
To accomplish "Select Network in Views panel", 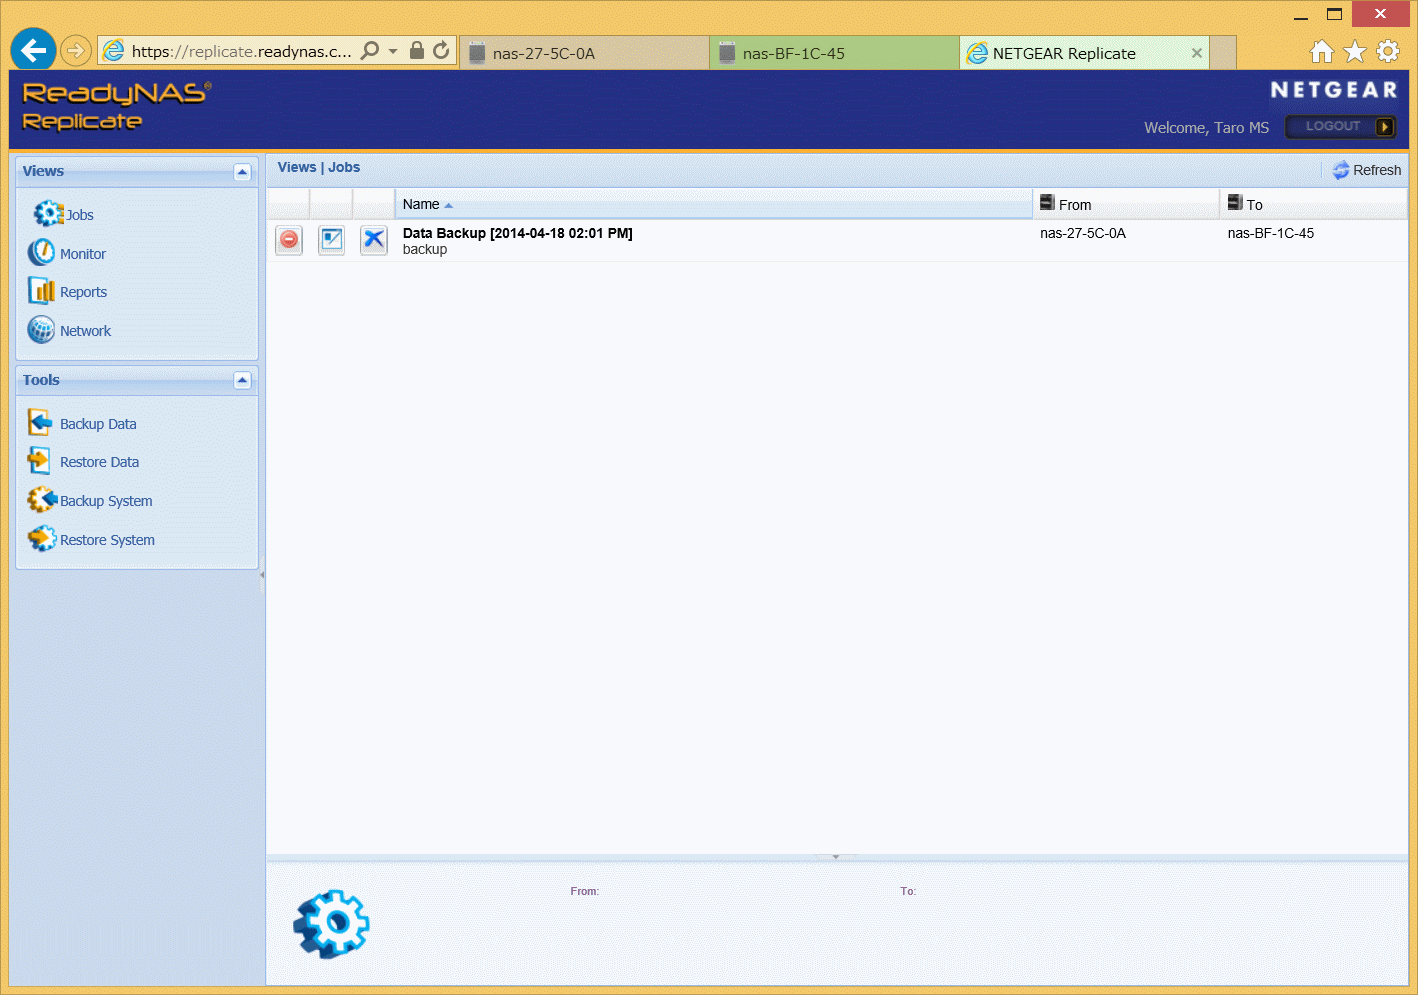I will tap(85, 331).
